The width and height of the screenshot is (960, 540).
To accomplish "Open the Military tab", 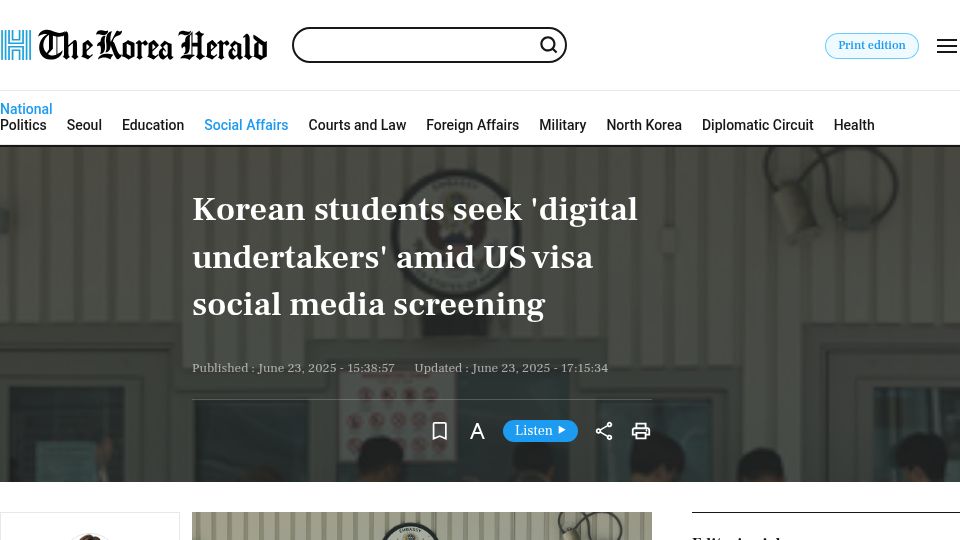I will click(563, 125).
